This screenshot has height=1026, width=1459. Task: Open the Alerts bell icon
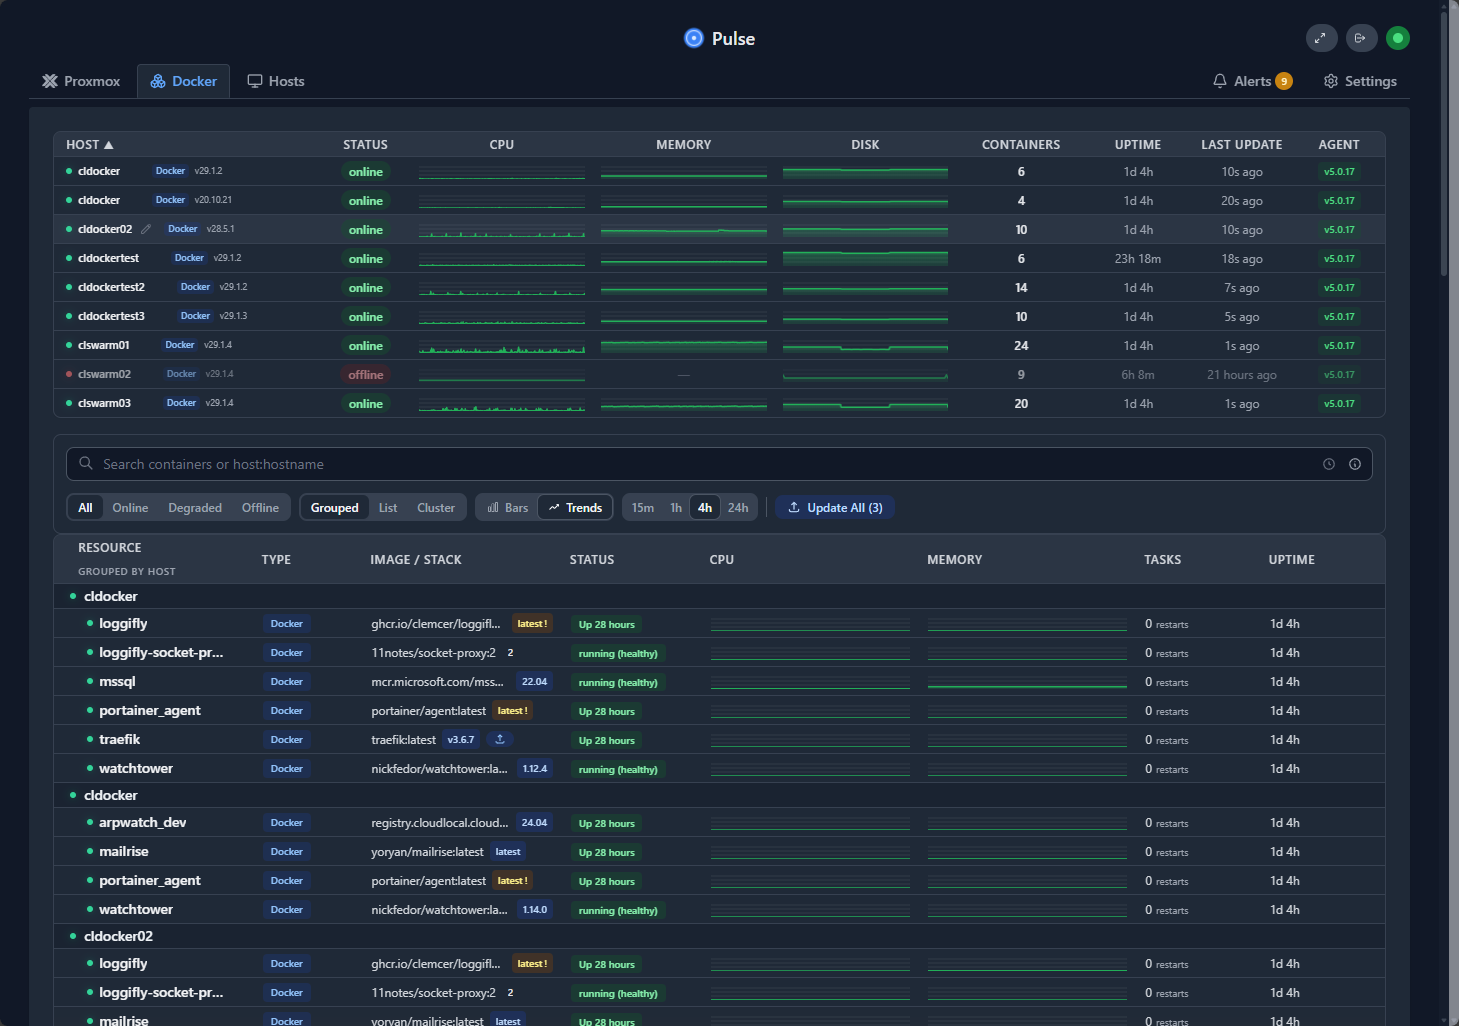click(x=1221, y=80)
